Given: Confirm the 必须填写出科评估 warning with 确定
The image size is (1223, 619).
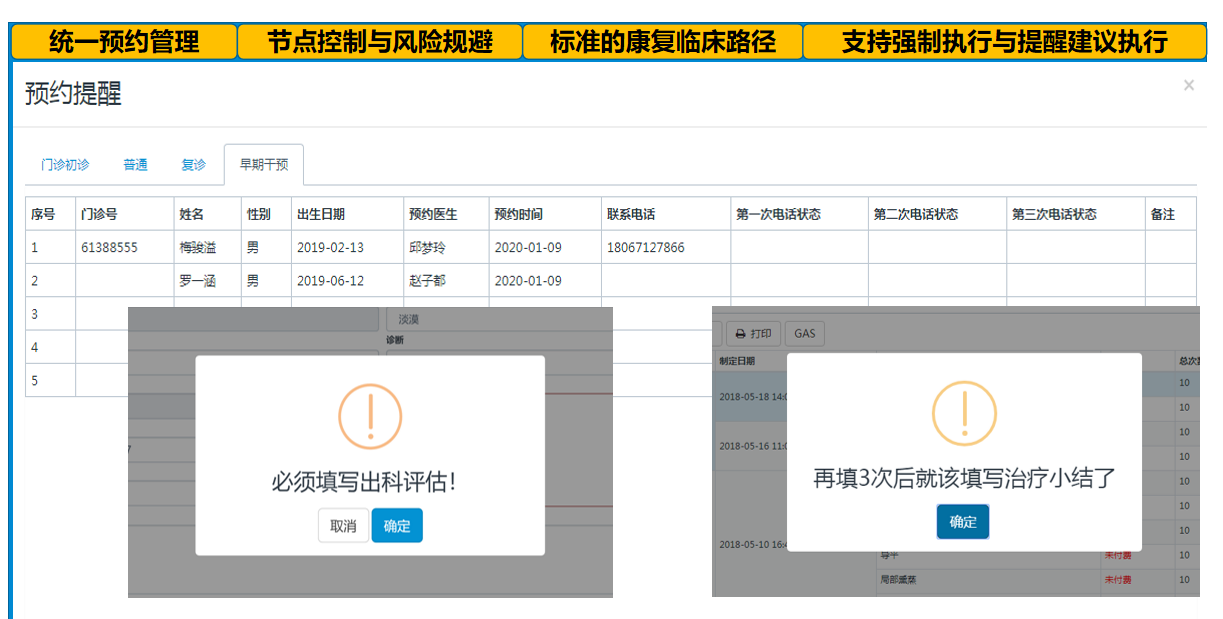Looking at the screenshot, I should [x=397, y=526].
